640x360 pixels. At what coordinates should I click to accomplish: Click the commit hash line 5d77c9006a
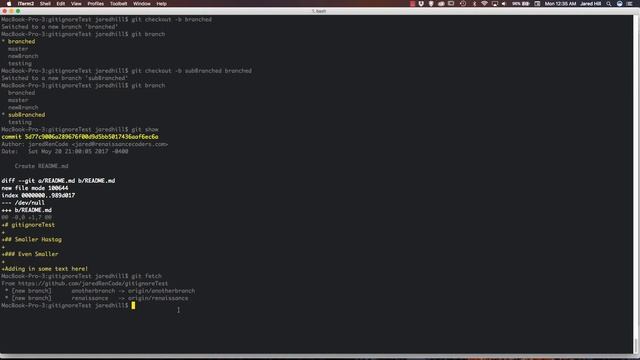pos(80,137)
